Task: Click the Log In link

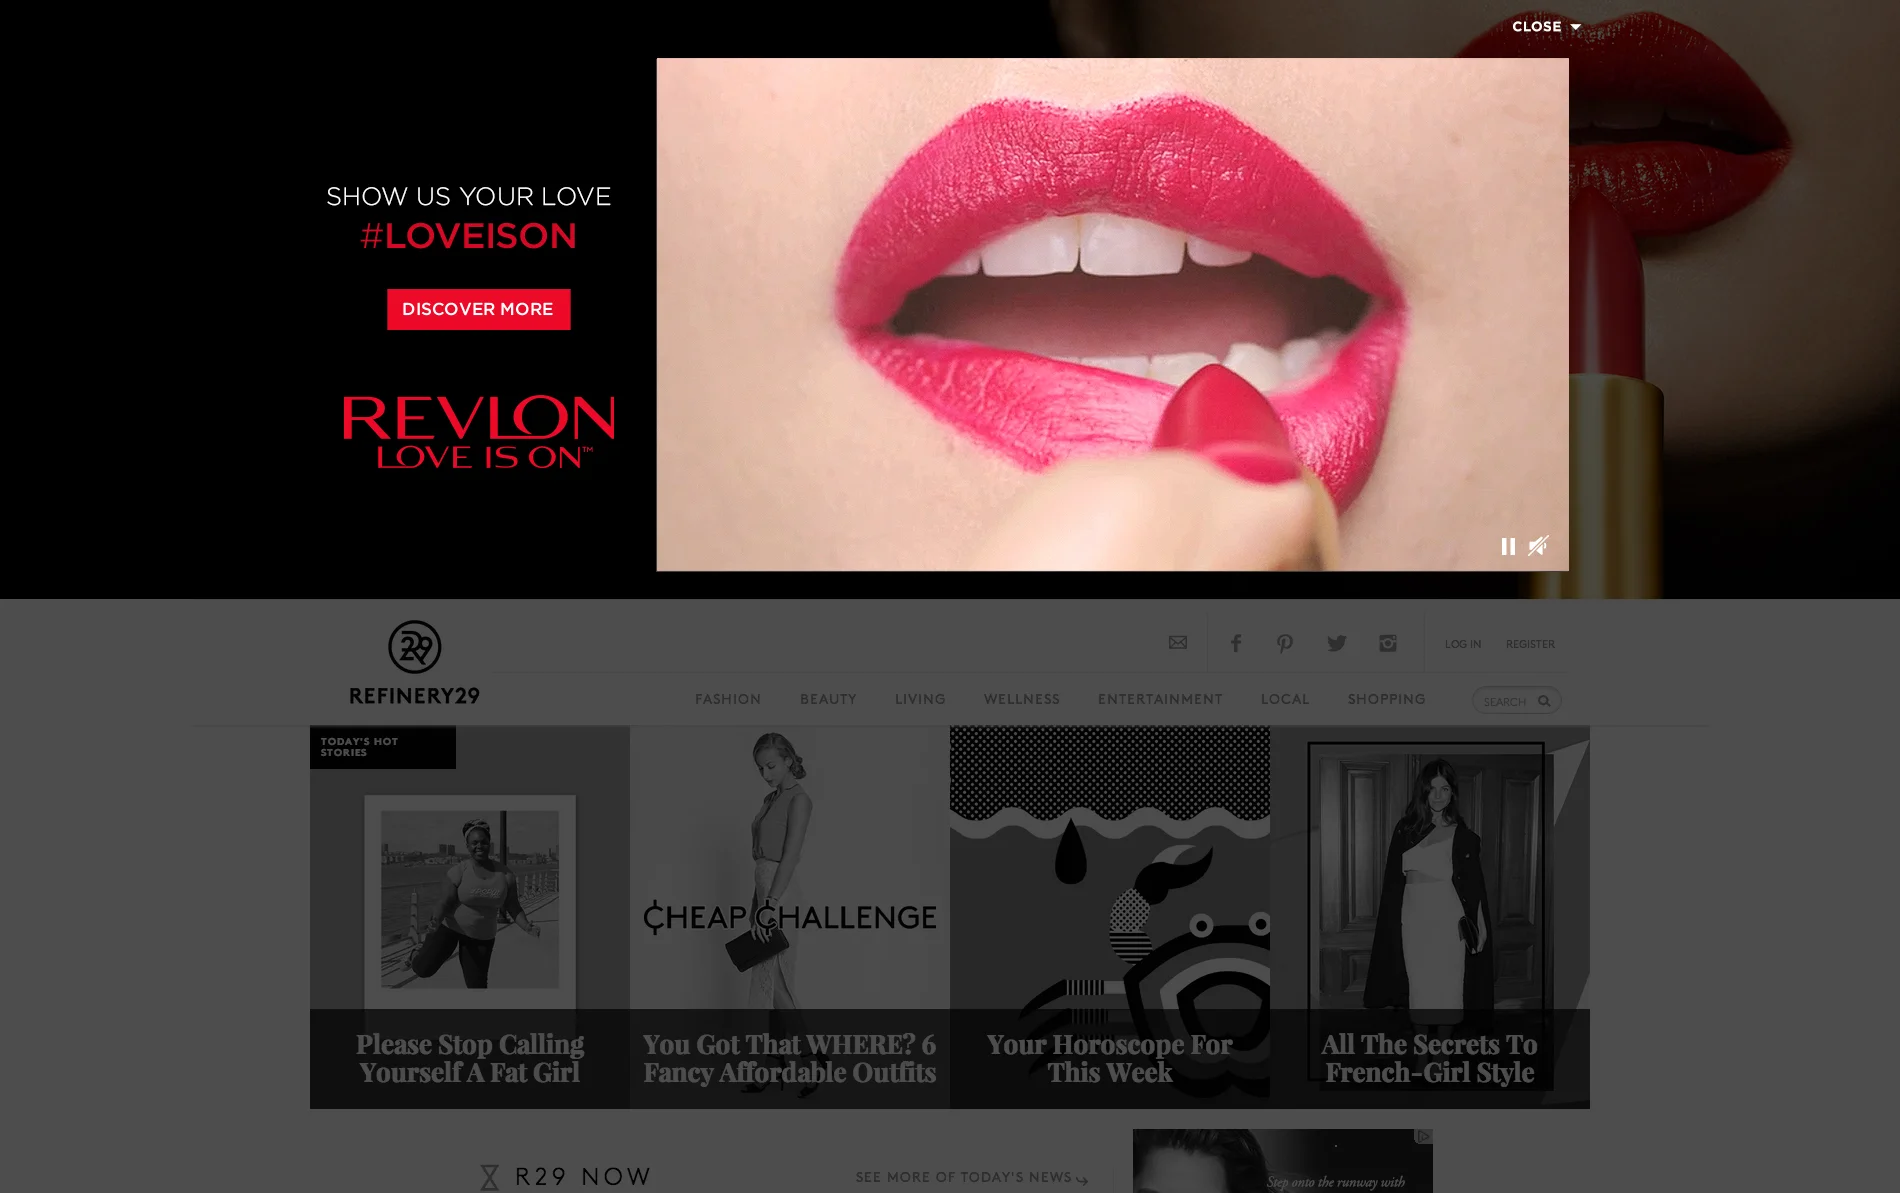Action: pos(1463,644)
